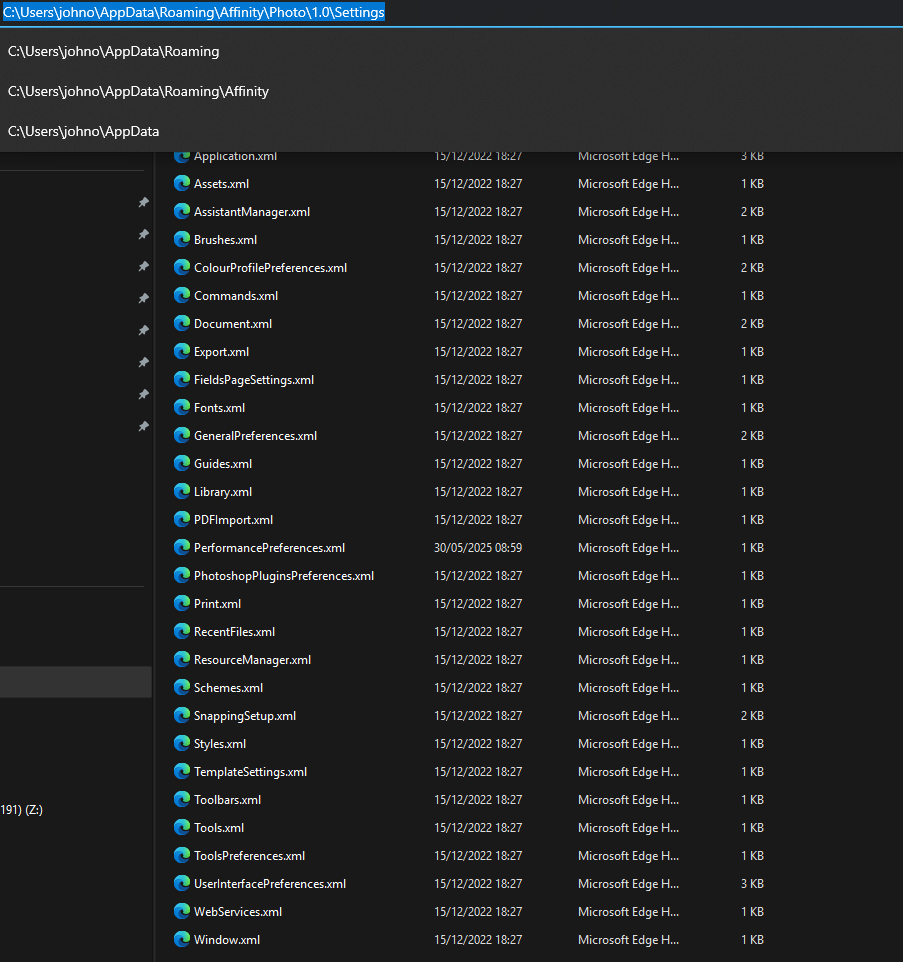Select the file name WebServices.xml
The width and height of the screenshot is (903, 962).
238,912
